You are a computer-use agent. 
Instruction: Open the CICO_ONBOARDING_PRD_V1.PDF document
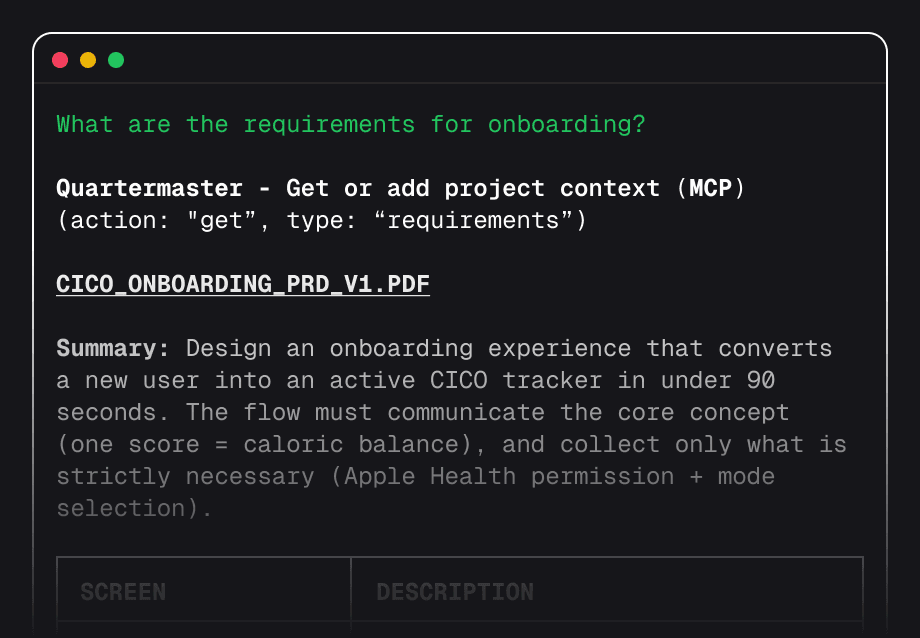[242, 284]
